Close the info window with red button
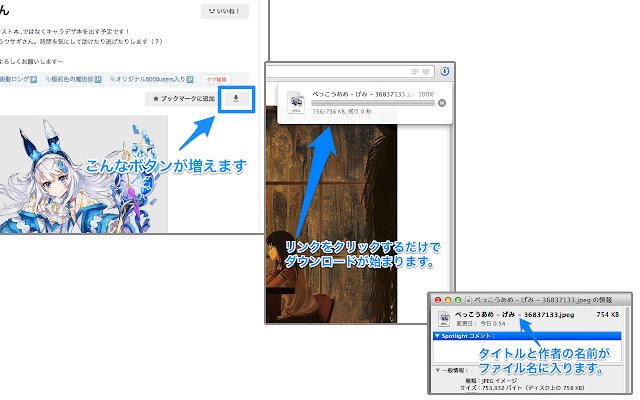Viewport: 640px width, 400px height. [438, 300]
